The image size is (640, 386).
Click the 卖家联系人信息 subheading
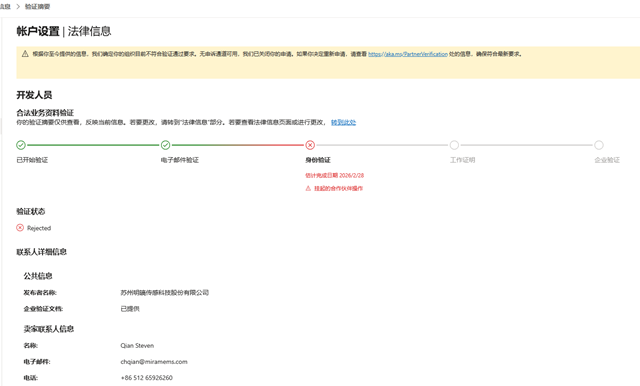coord(49,329)
